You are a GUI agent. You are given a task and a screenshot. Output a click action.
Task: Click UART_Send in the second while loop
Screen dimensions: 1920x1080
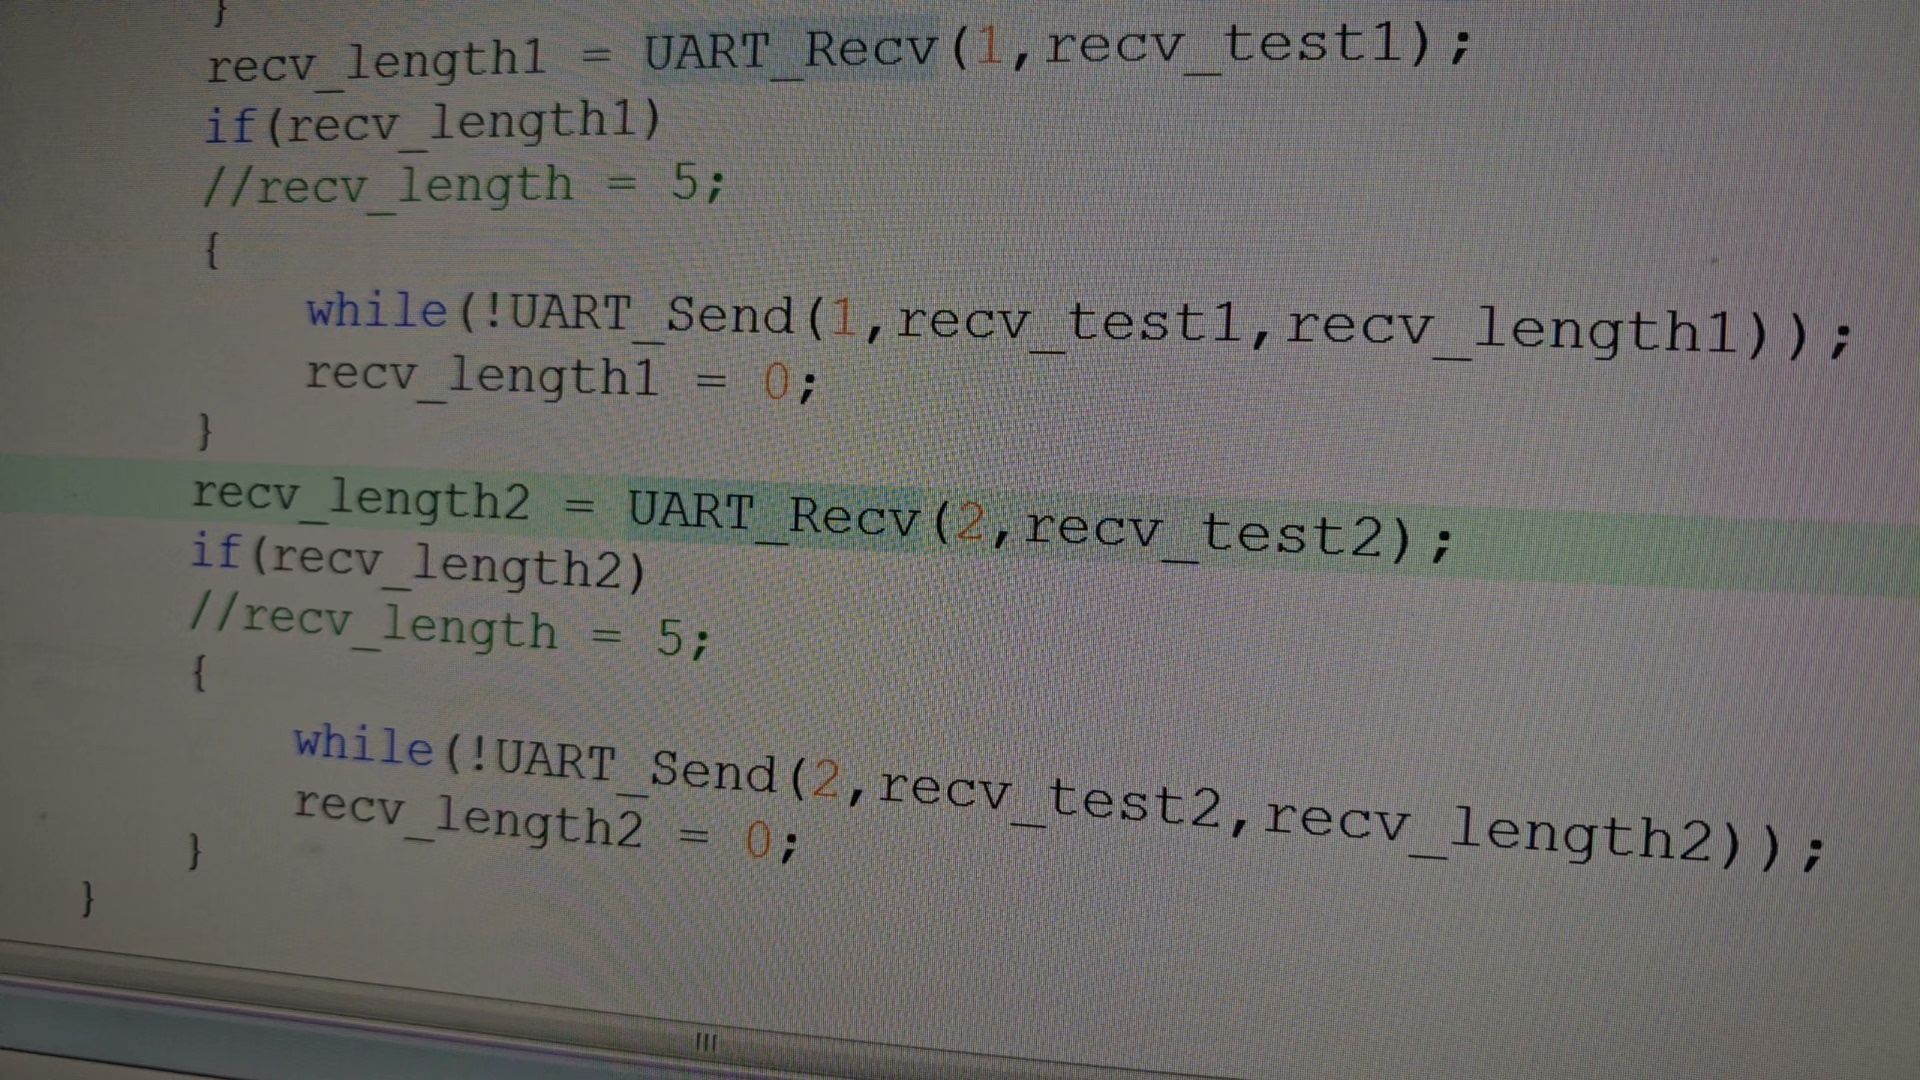635,765
